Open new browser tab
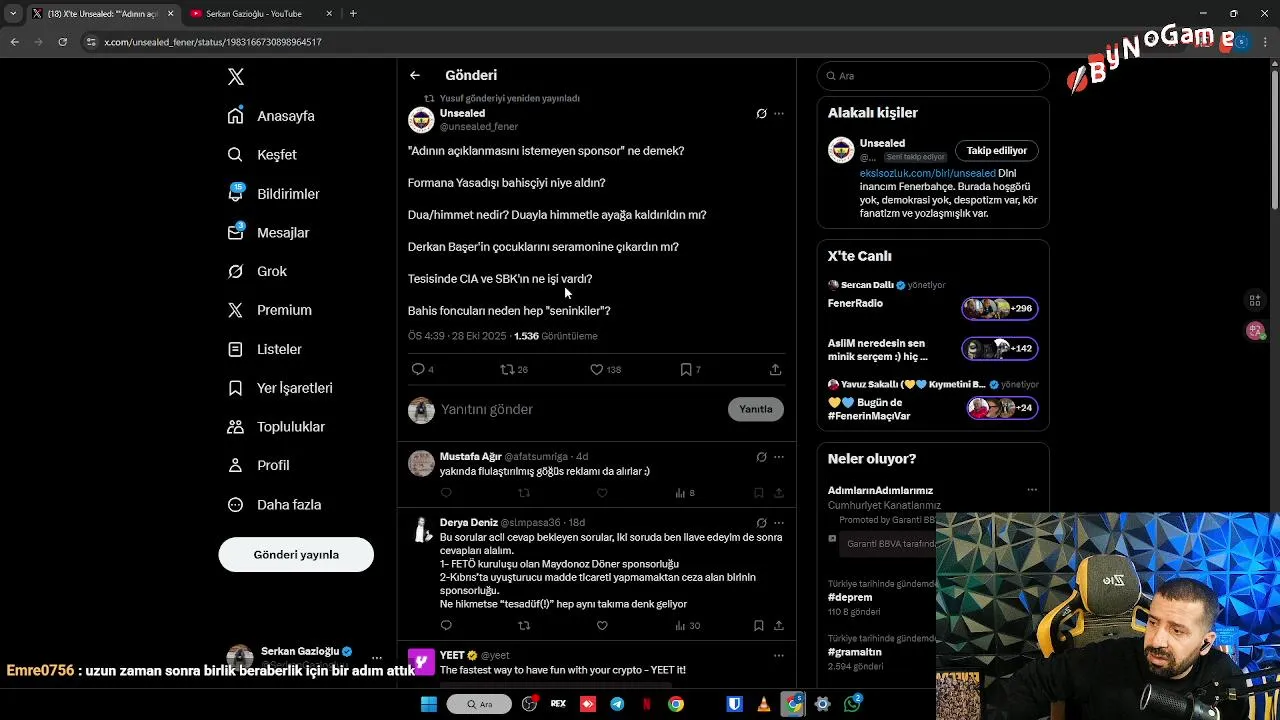The image size is (1280, 720). point(353,14)
